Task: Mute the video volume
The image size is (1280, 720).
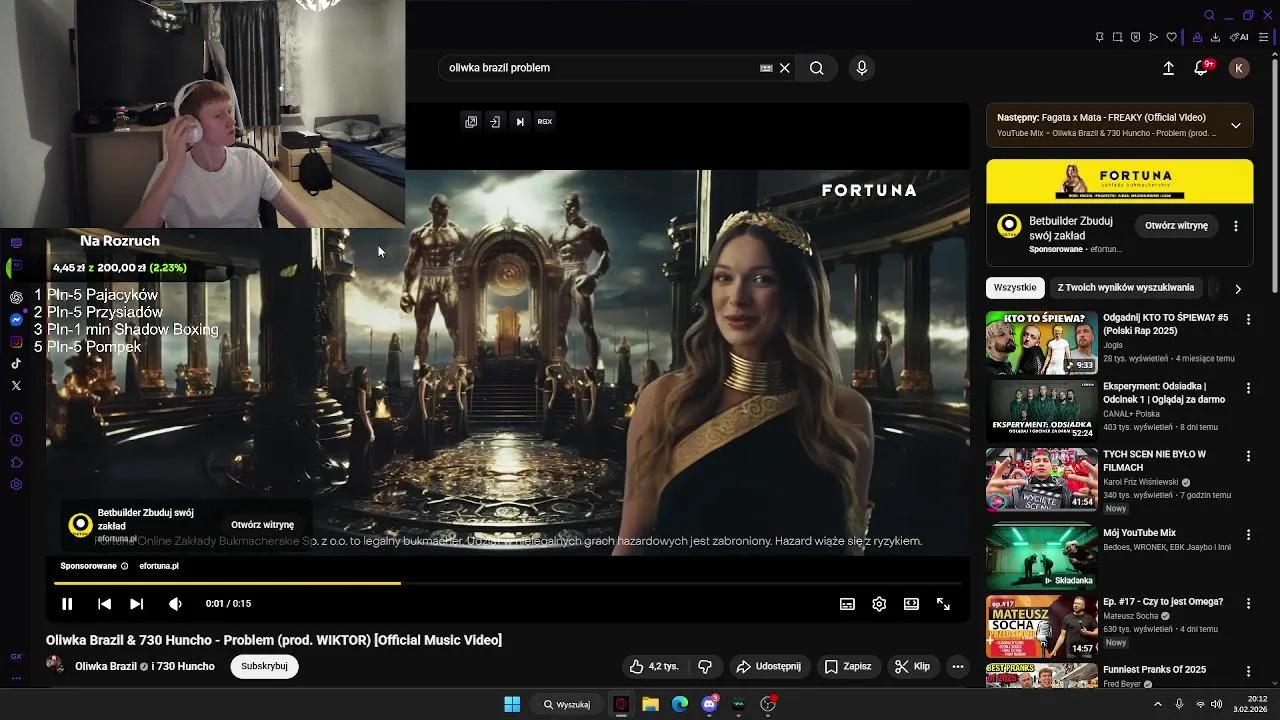Action: pos(175,604)
